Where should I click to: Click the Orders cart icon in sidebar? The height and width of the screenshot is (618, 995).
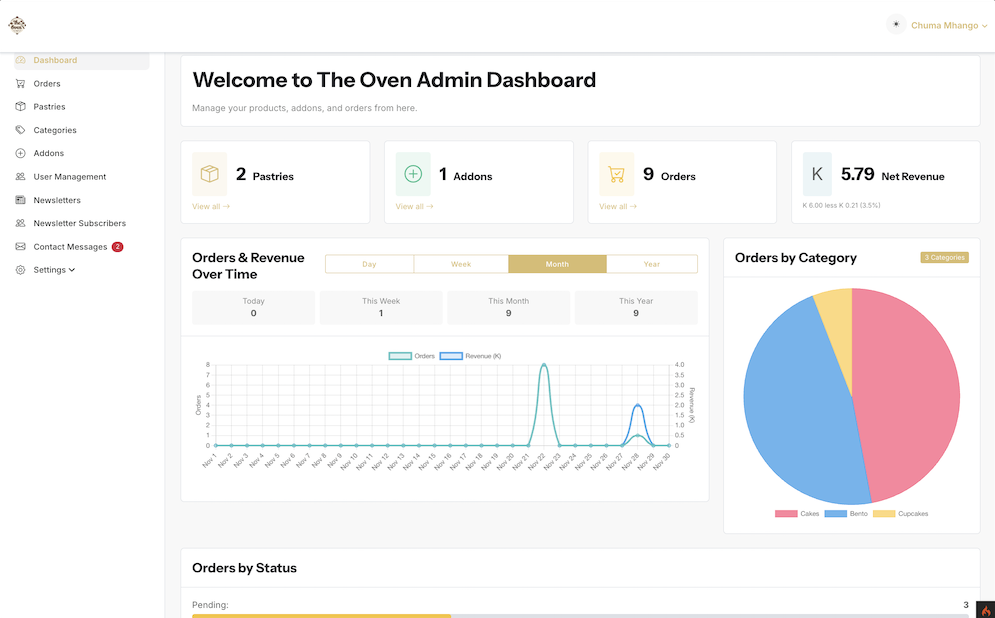[20, 84]
